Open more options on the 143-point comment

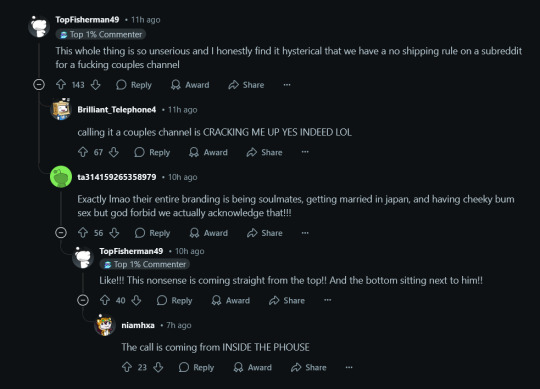pyautogui.click(x=287, y=85)
